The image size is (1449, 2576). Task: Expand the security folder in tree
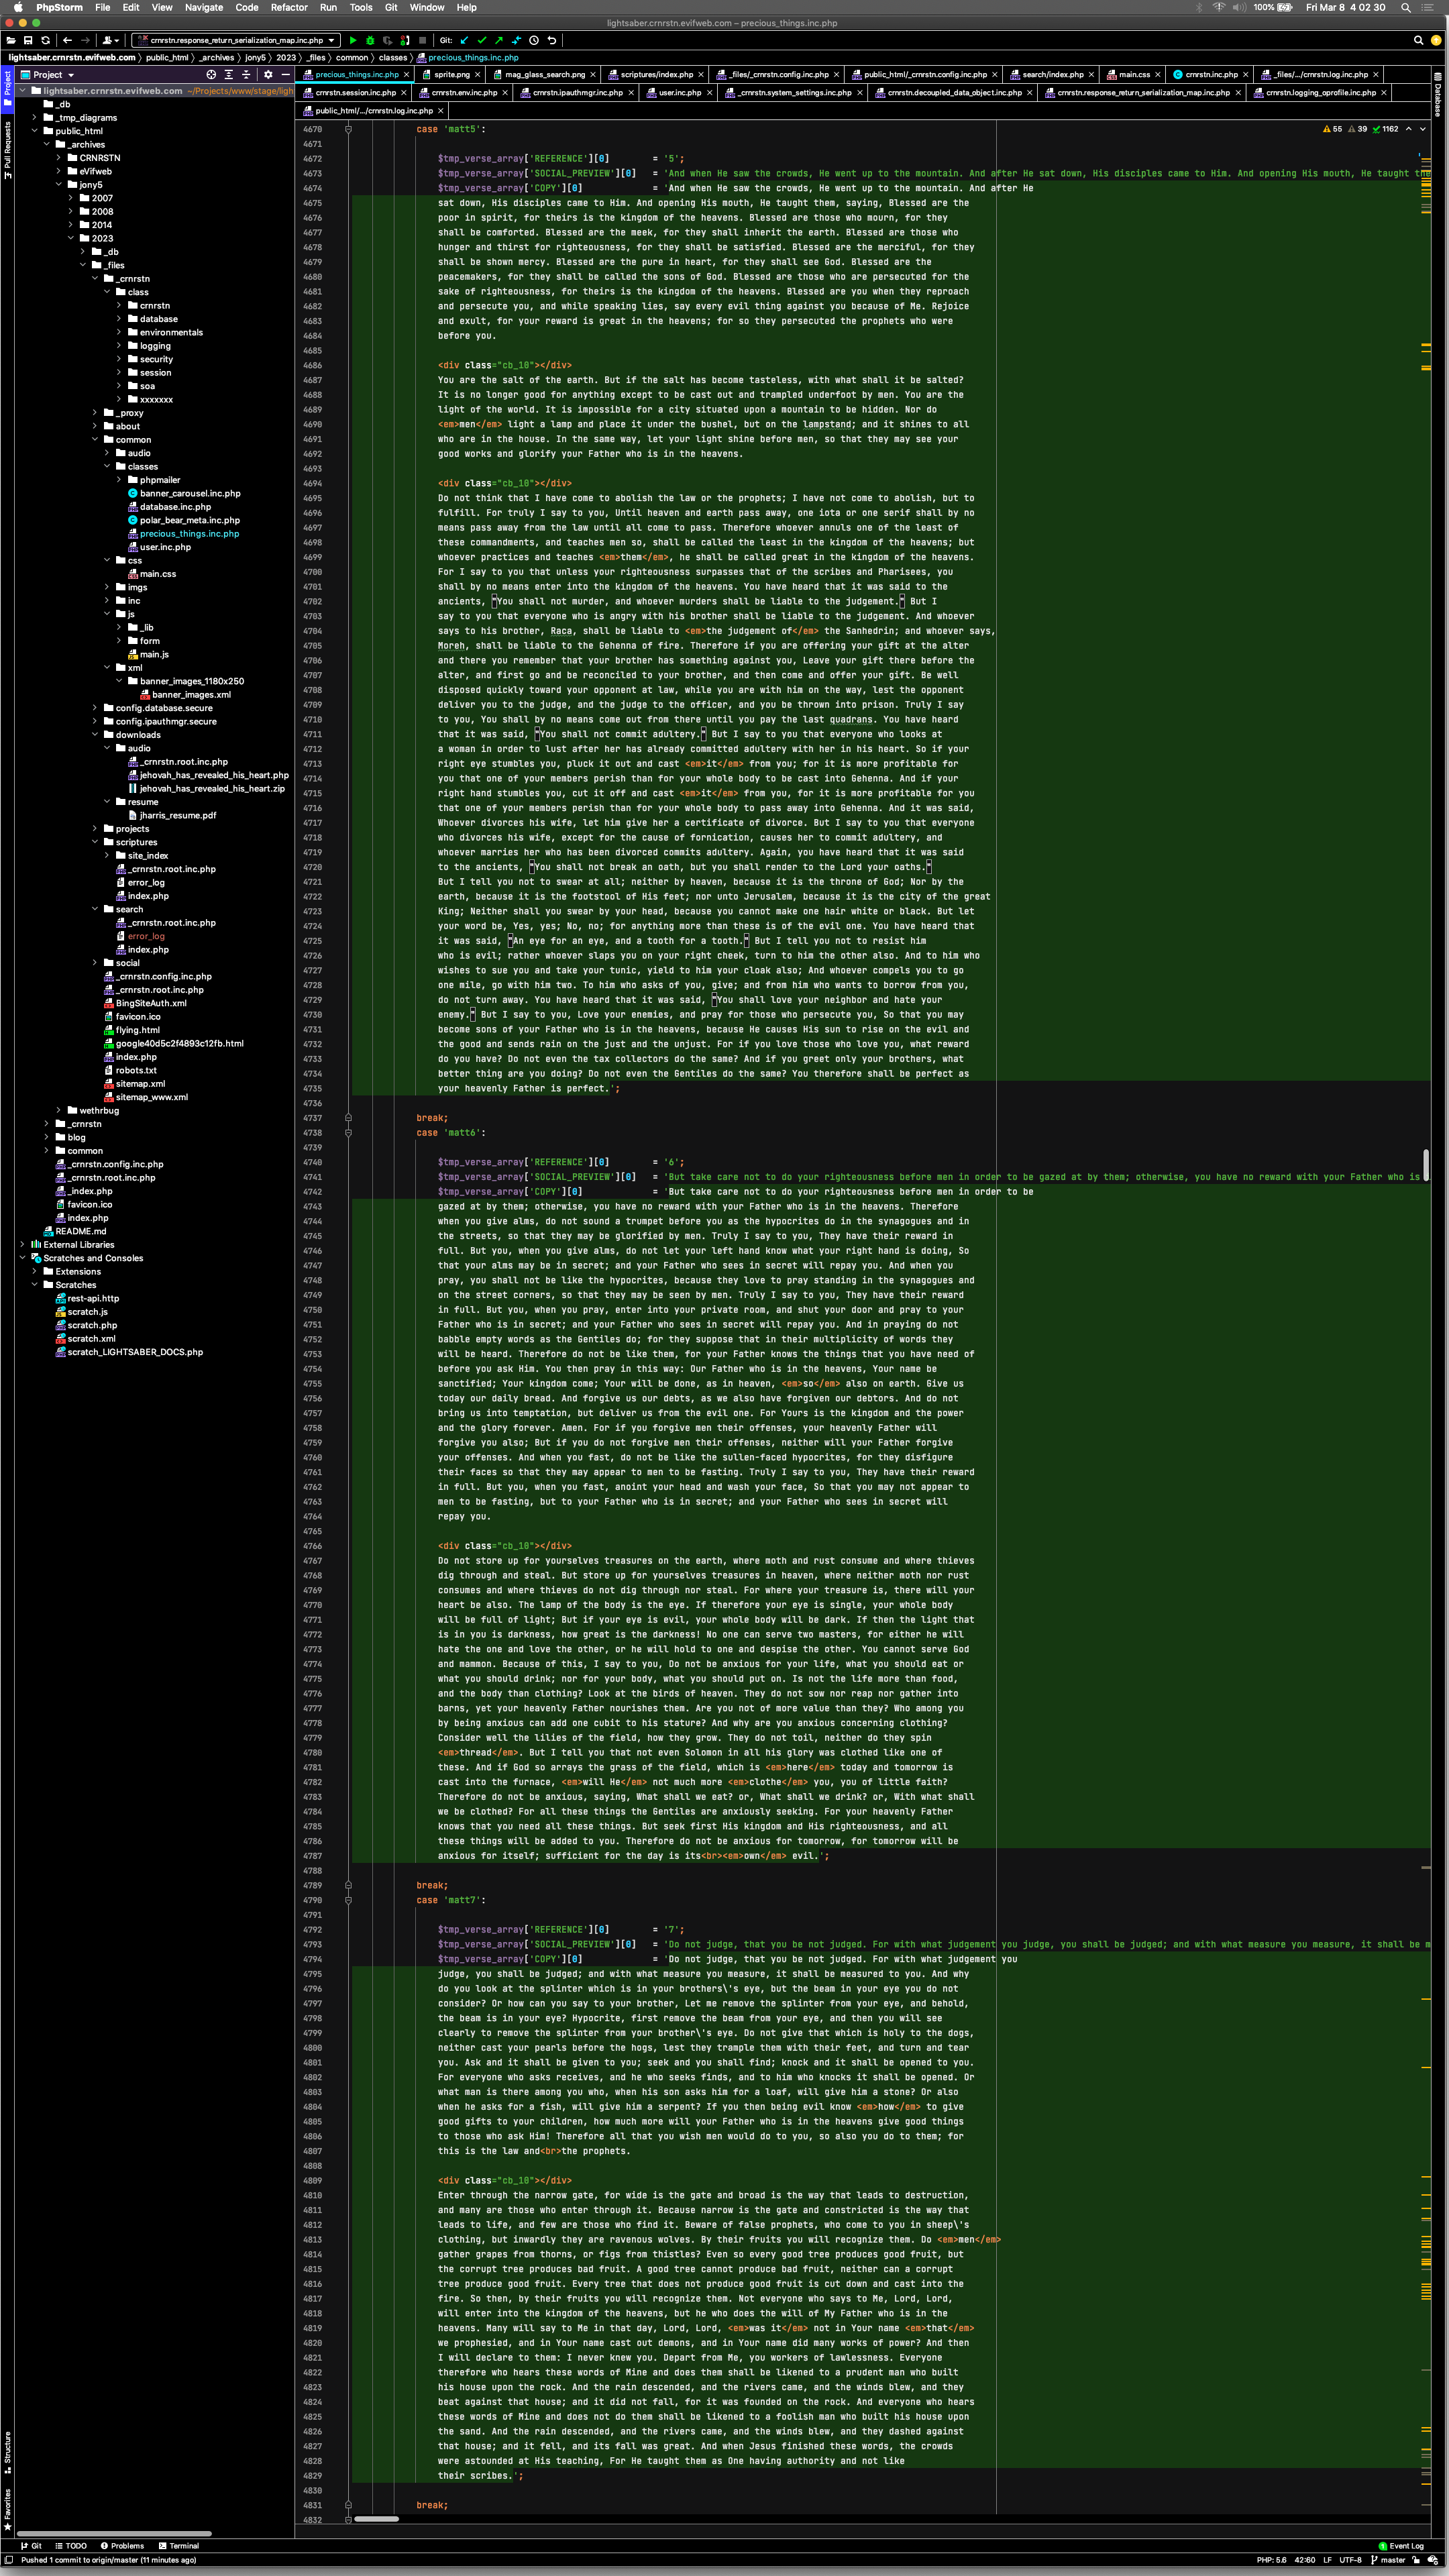click(119, 359)
